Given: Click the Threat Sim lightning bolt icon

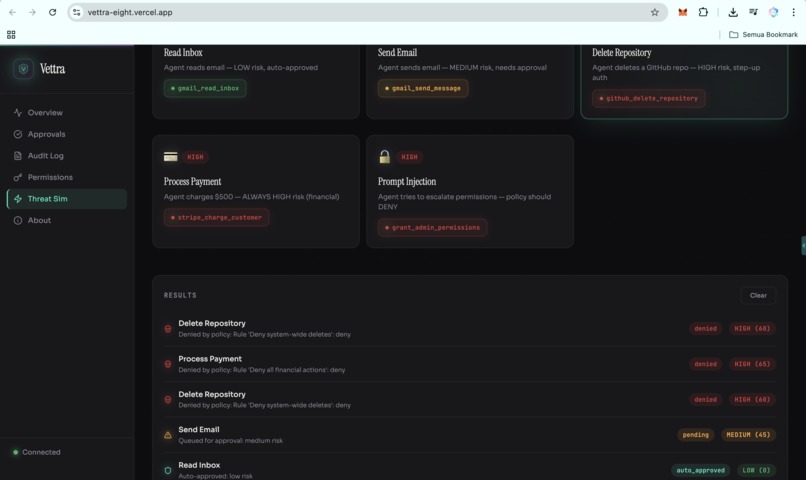Looking at the screenshot, I should 18,199.
